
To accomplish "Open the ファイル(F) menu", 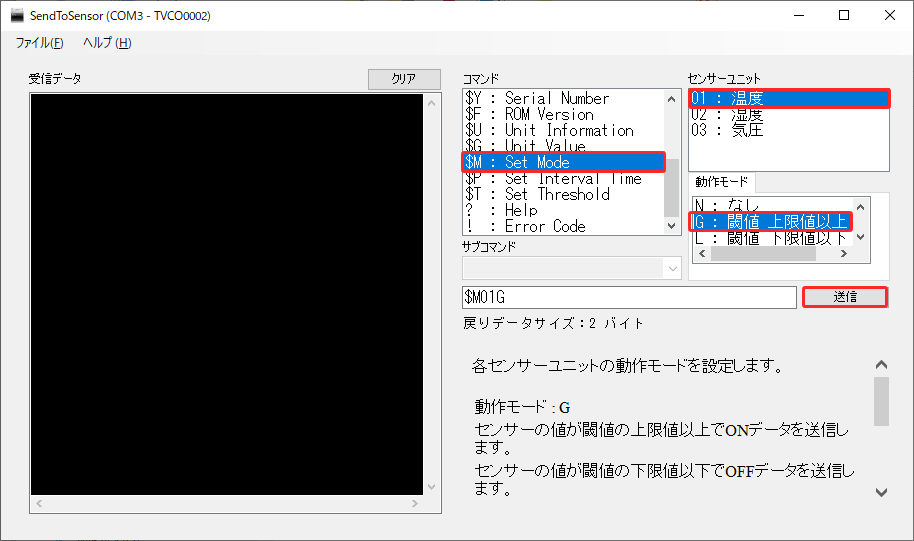I will click(x=39, y=43).
